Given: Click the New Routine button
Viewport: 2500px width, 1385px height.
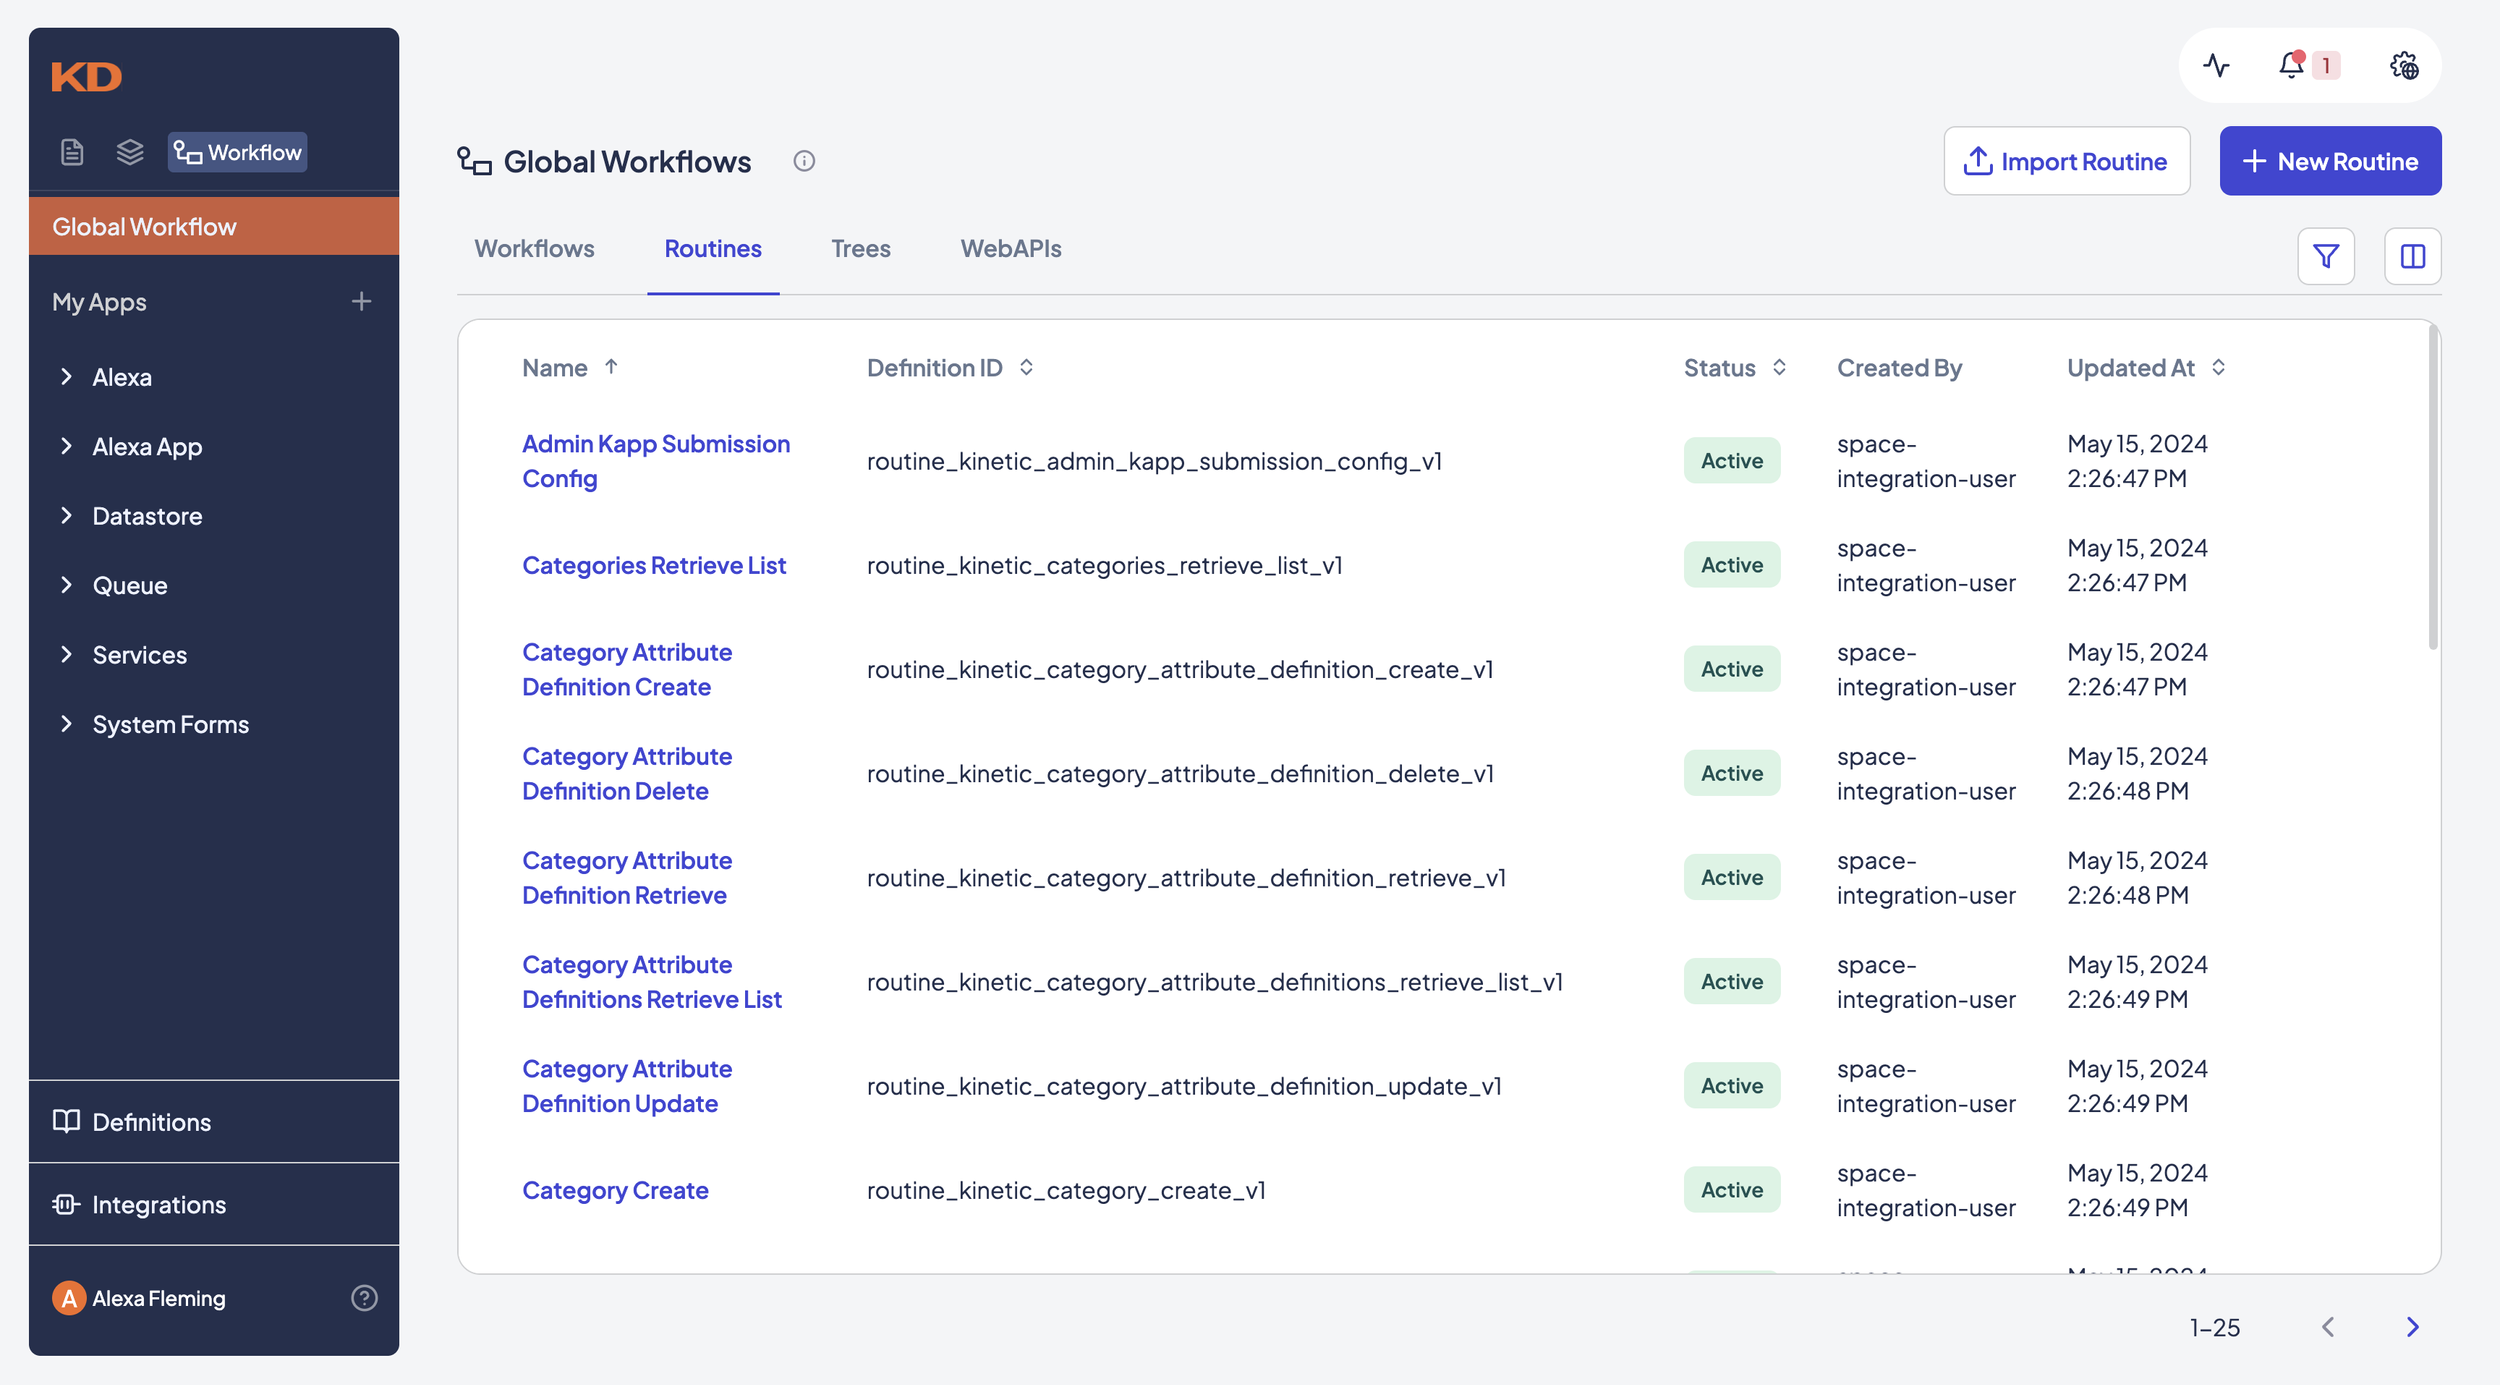Looking at the screenshot, I should click(x=2330, y=161).
